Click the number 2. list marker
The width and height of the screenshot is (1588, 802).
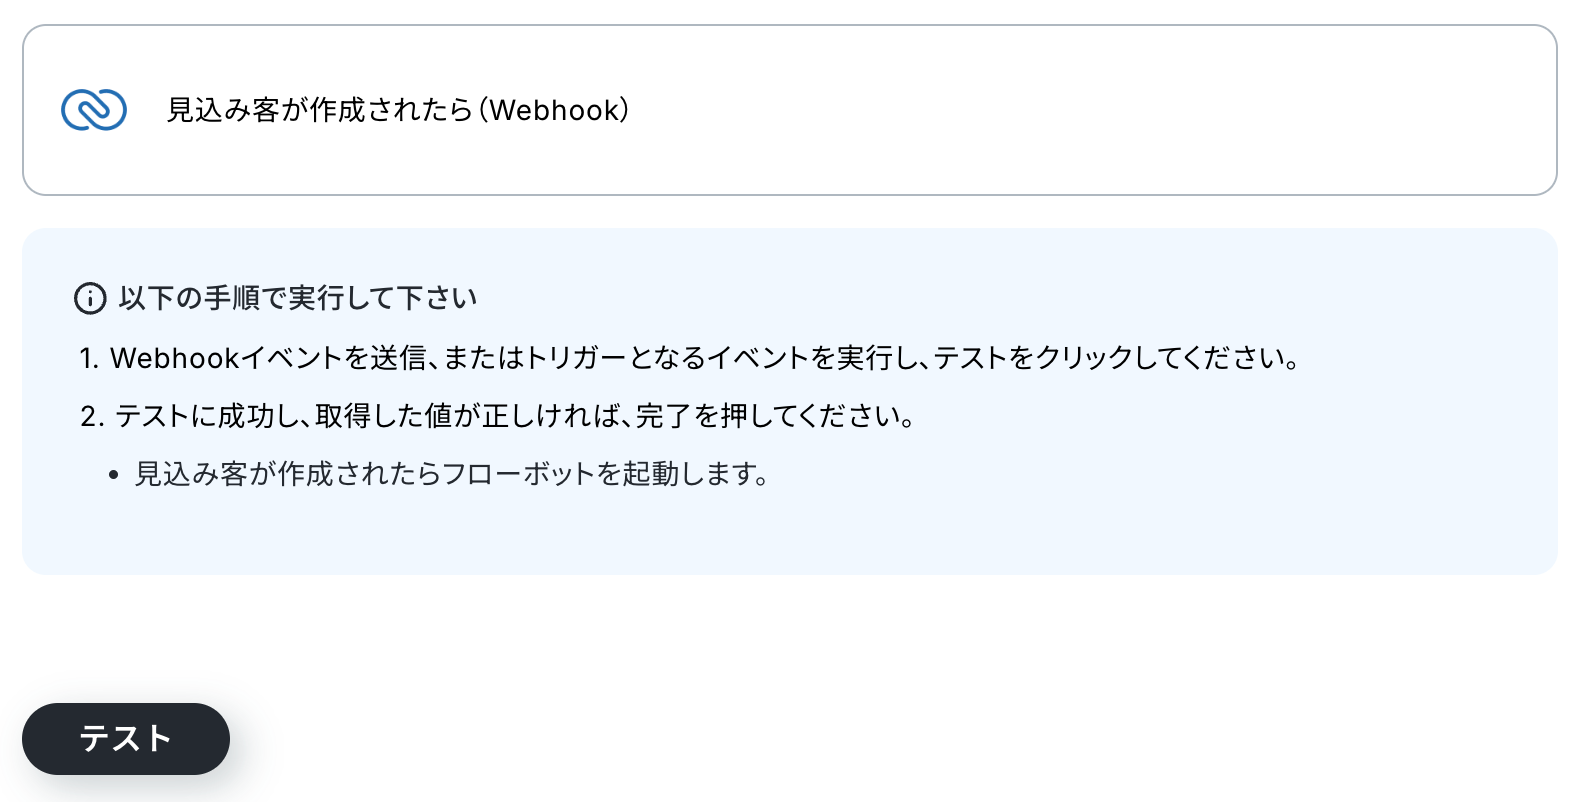(92, 416)
